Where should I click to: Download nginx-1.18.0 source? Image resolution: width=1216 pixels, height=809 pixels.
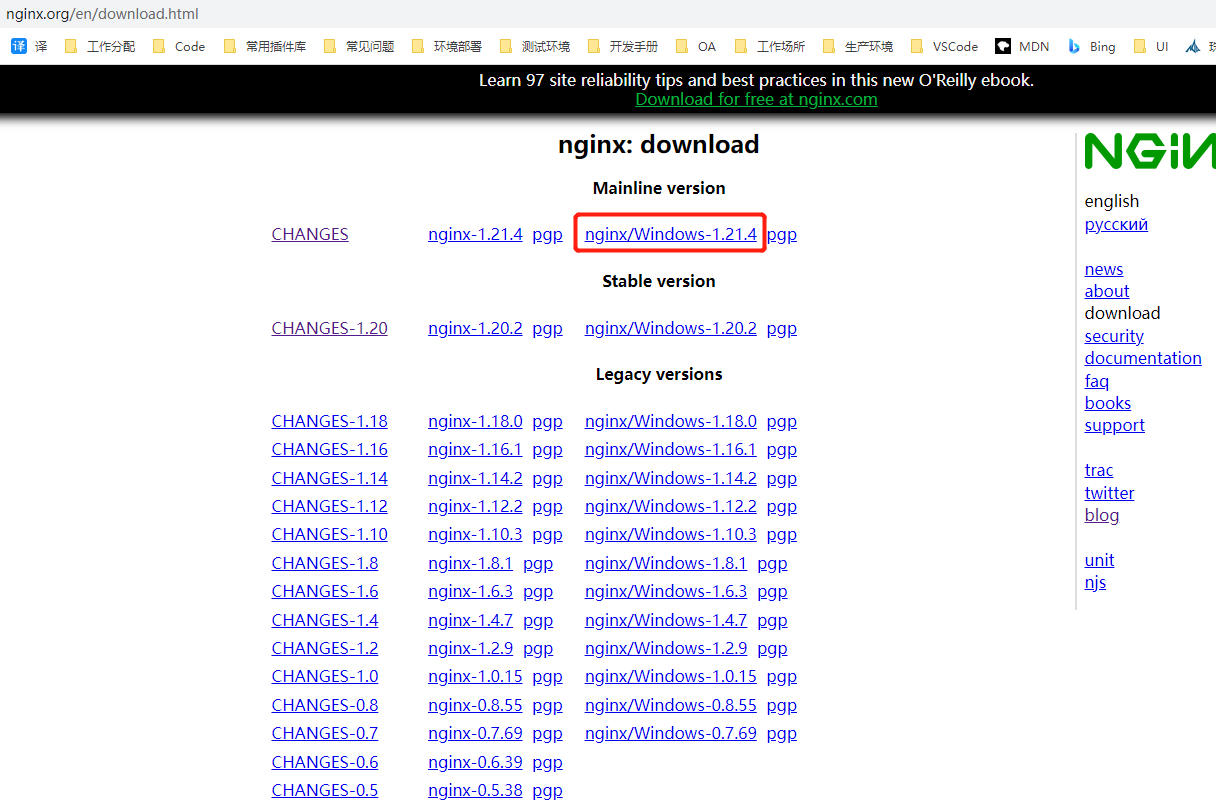(475, 421)
